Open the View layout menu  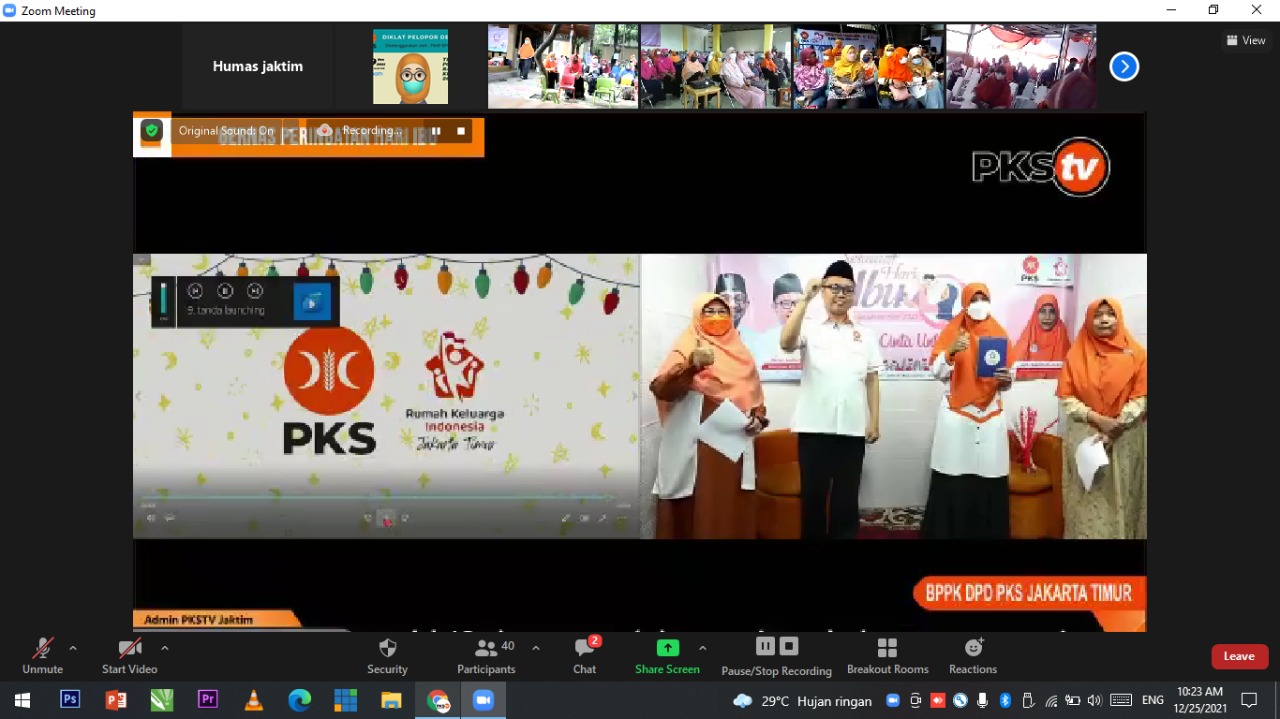[x=1246, y=41]
